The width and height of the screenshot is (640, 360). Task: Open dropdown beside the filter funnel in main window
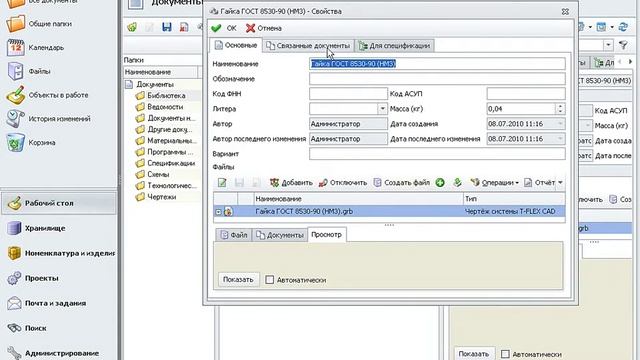609,45
